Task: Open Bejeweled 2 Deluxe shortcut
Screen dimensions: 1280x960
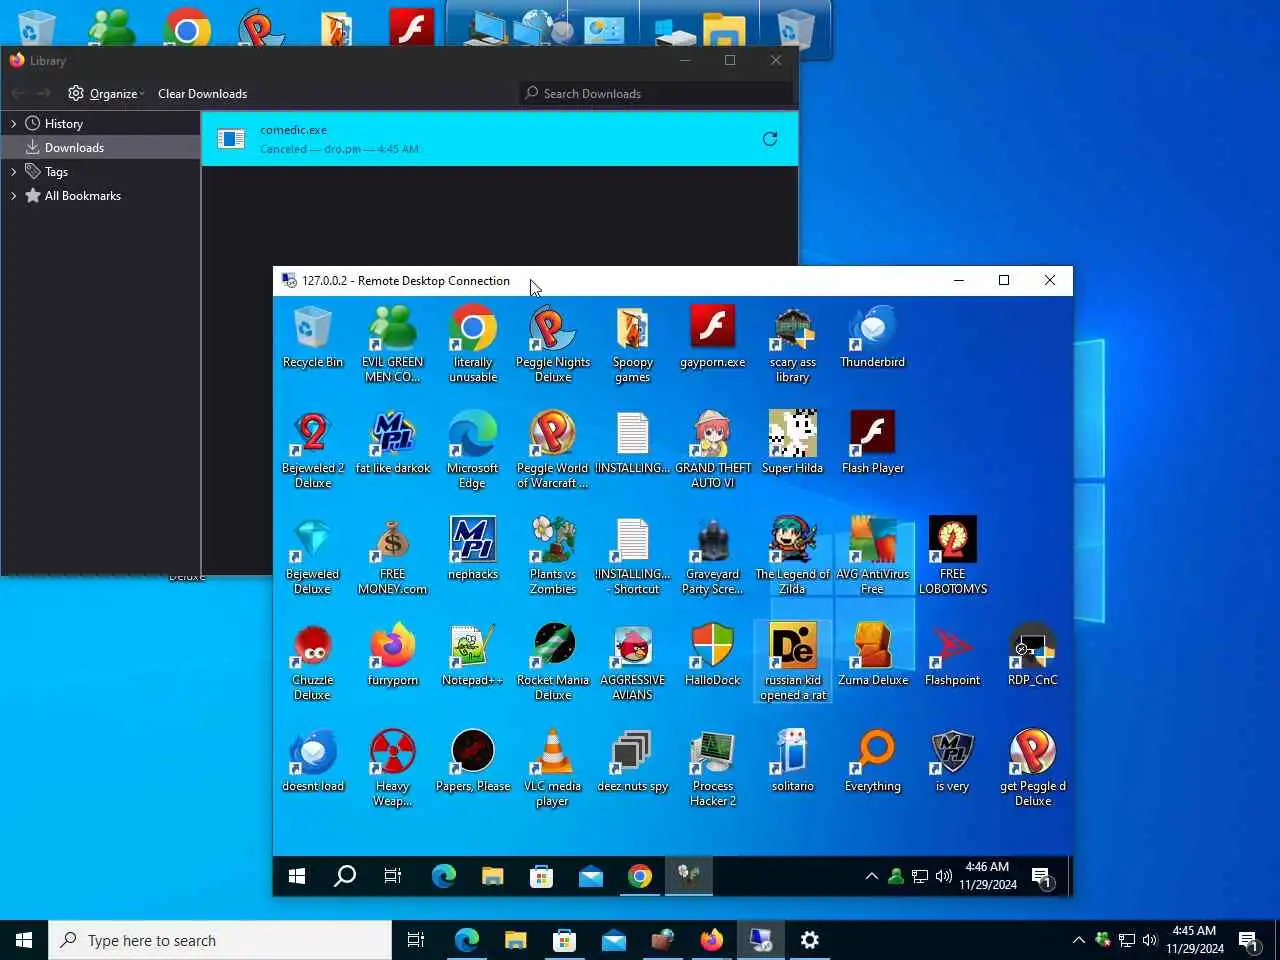Action: coord(312,450)
